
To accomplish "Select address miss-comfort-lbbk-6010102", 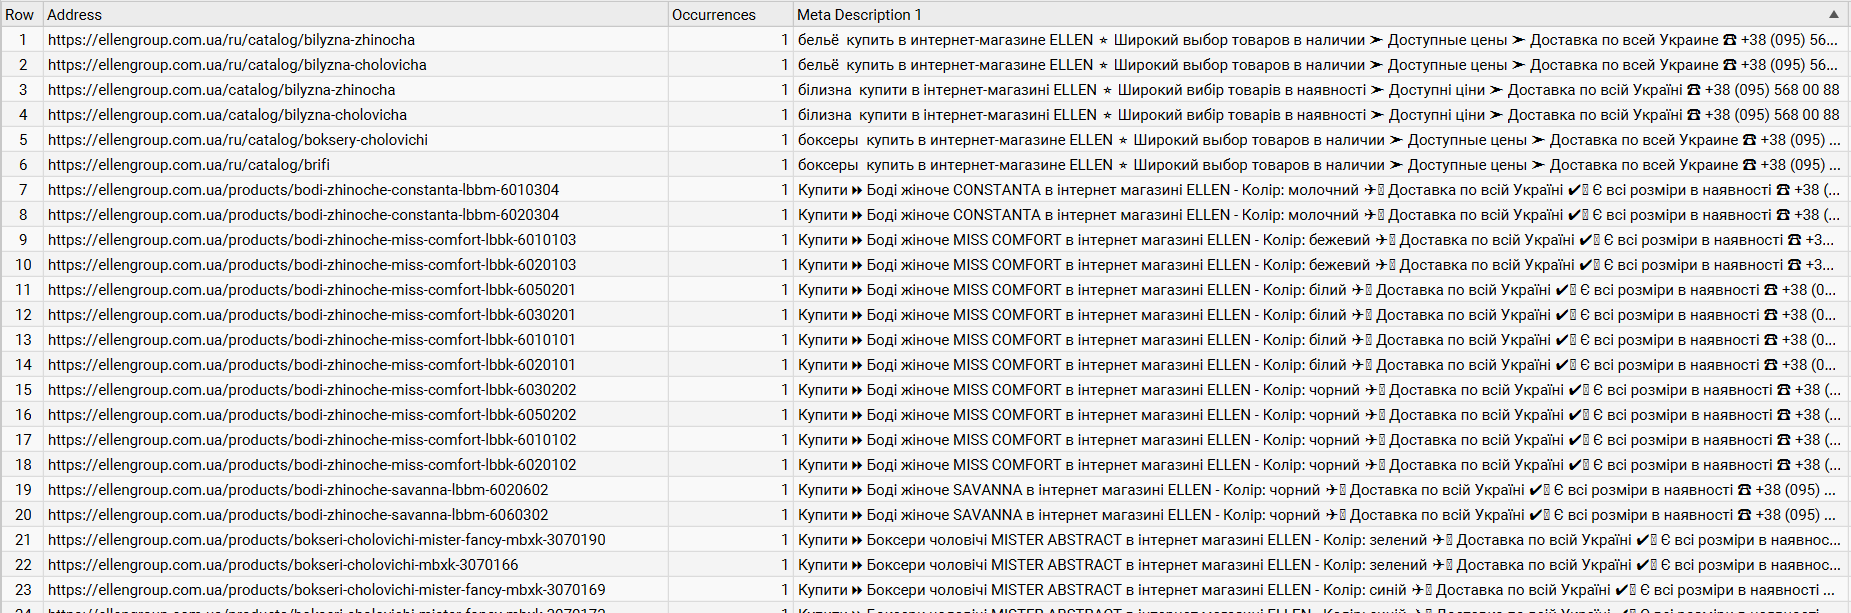I will (356, 440).
